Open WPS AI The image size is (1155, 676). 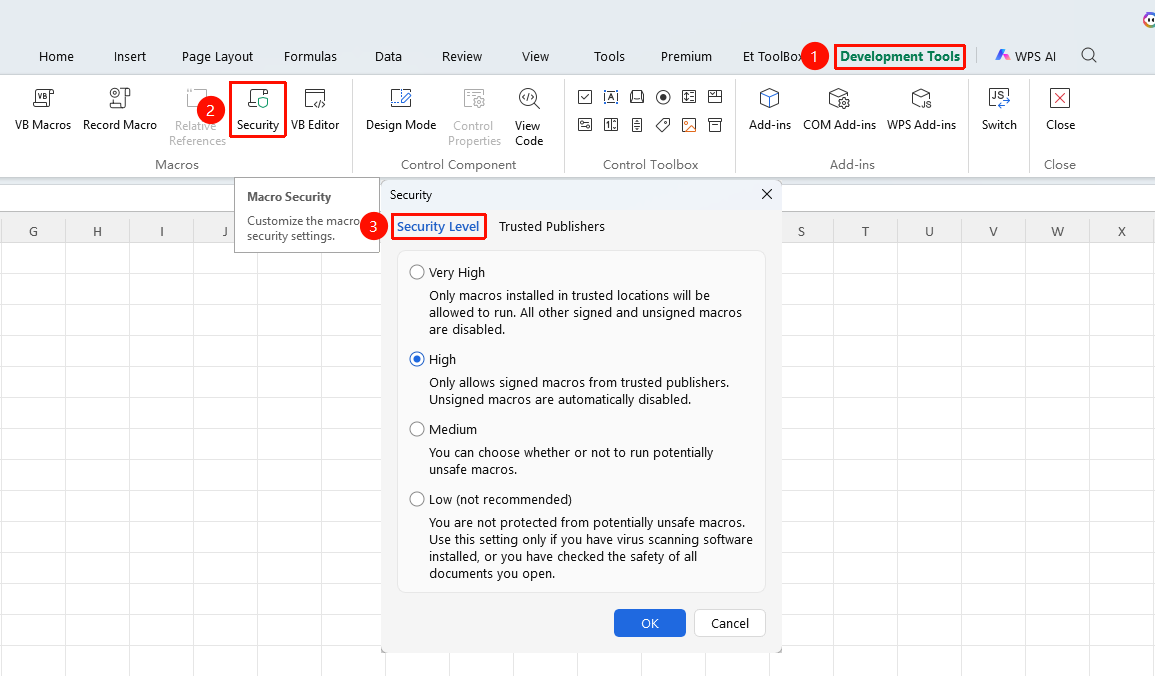(1025, 56)
